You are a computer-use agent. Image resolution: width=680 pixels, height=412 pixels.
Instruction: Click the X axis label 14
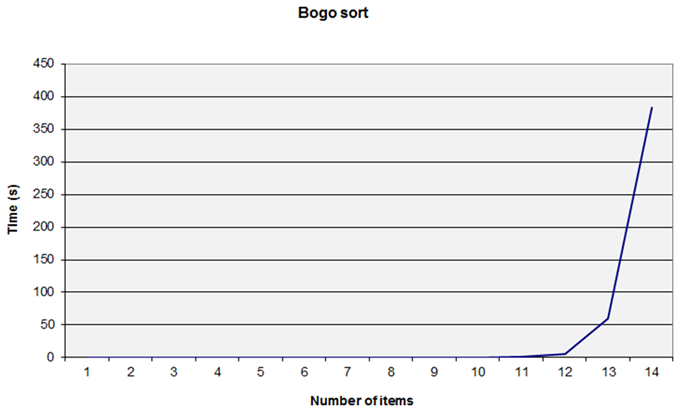click(651, 372)
